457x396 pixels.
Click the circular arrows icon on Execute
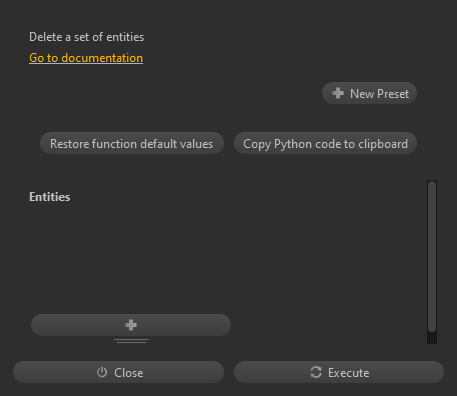pos(316,372)
